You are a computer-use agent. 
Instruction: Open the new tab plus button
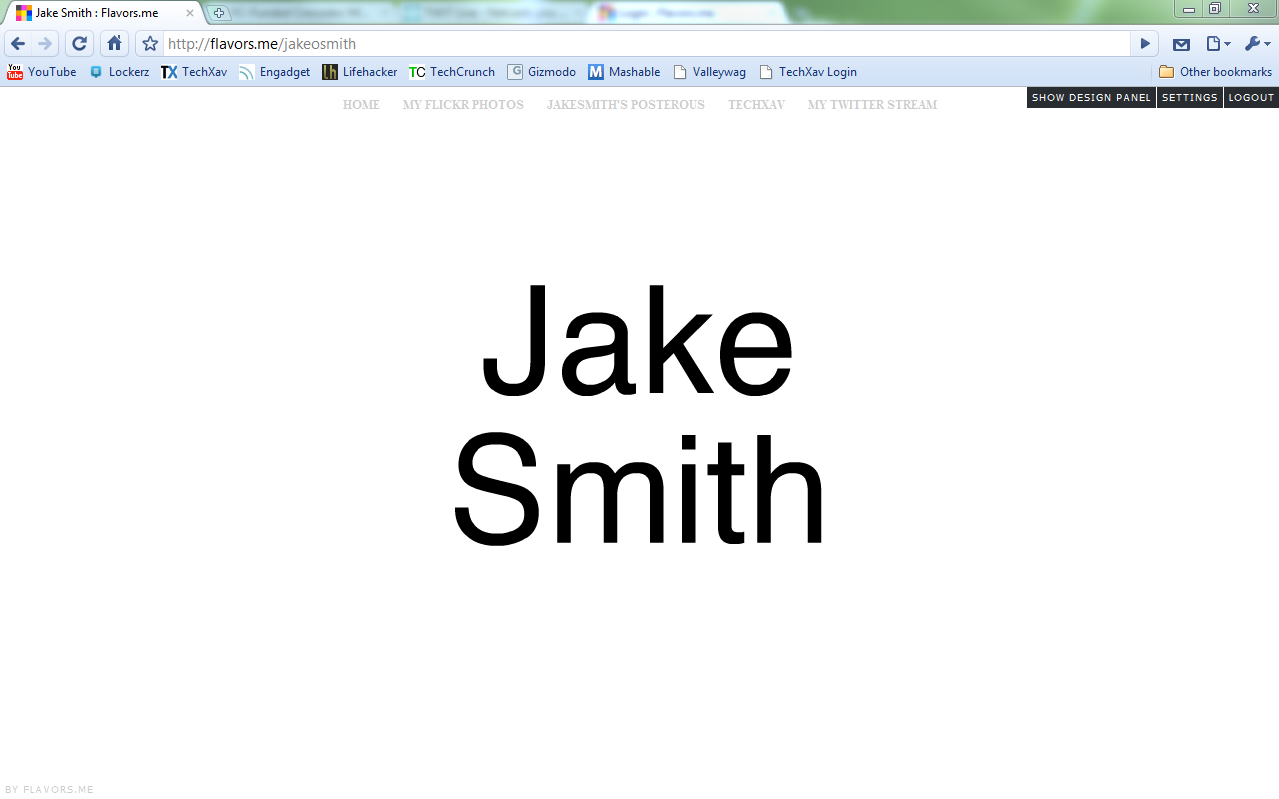pos(219,13)
